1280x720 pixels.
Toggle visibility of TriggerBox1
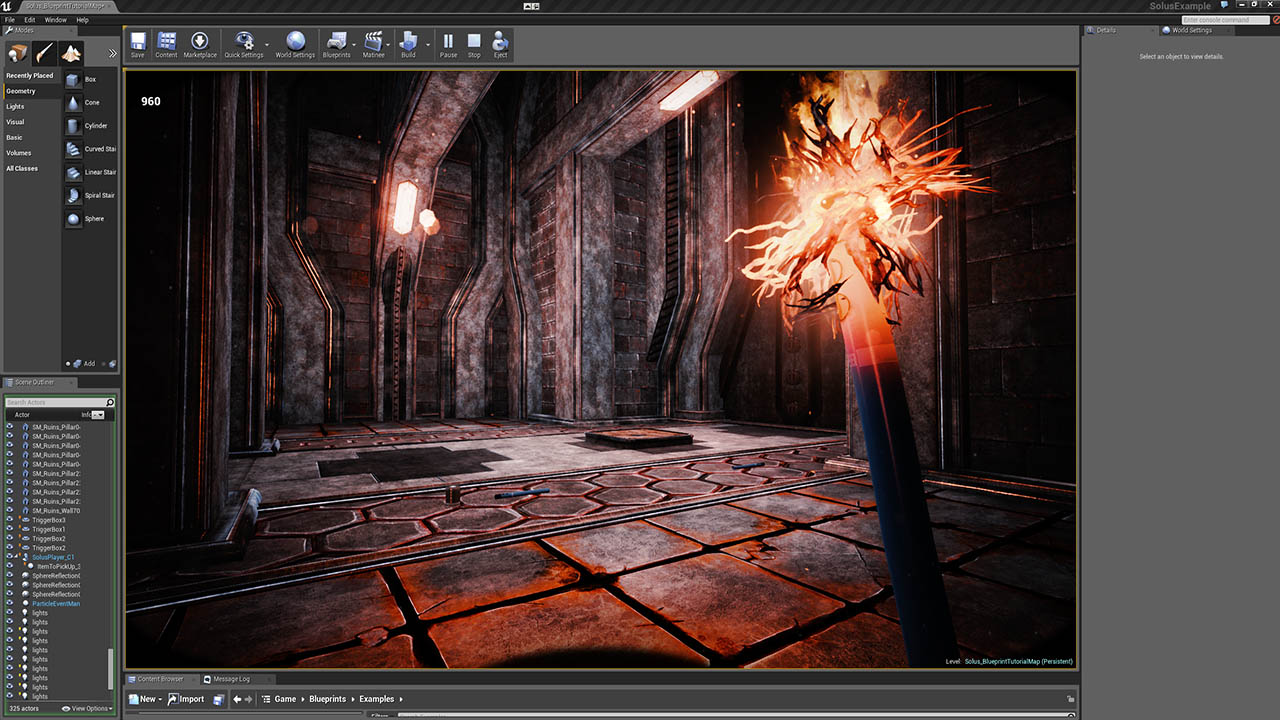pos(10,529)
